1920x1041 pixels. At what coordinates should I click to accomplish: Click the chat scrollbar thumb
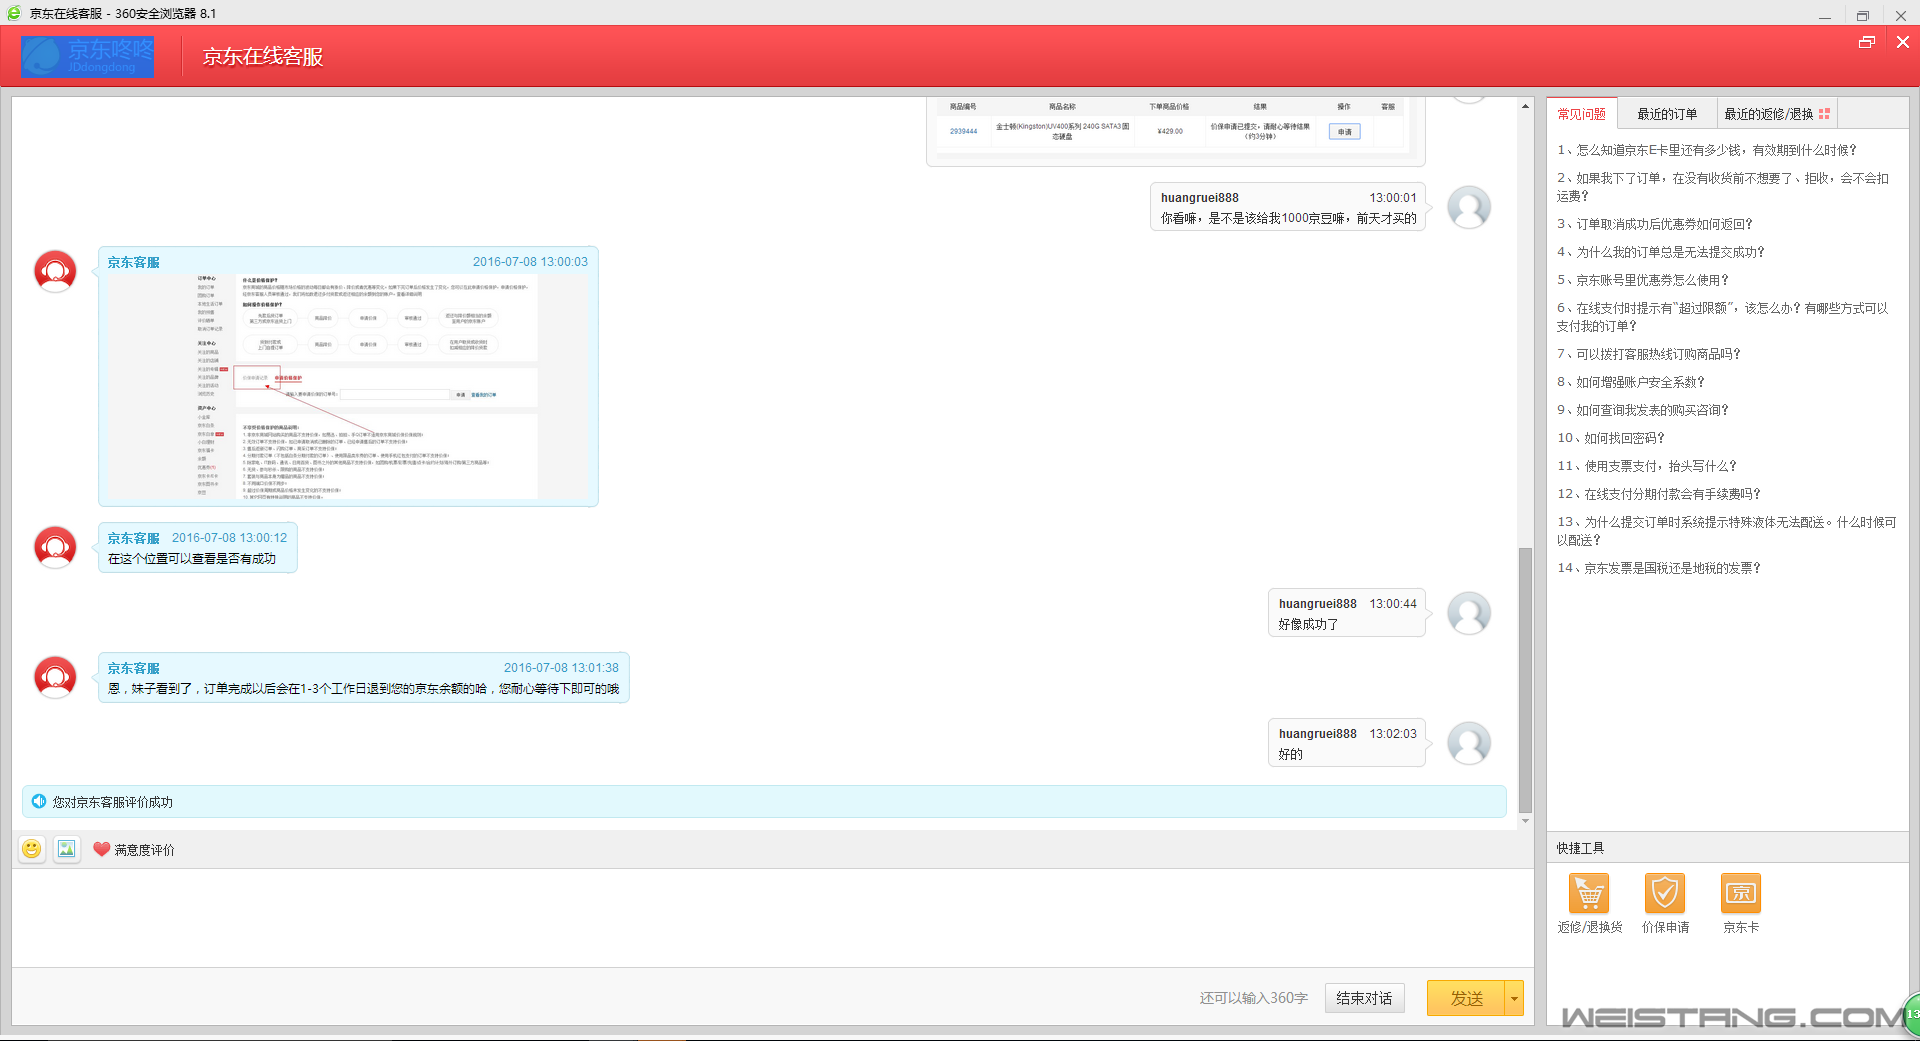click(x=1525, y=680)
